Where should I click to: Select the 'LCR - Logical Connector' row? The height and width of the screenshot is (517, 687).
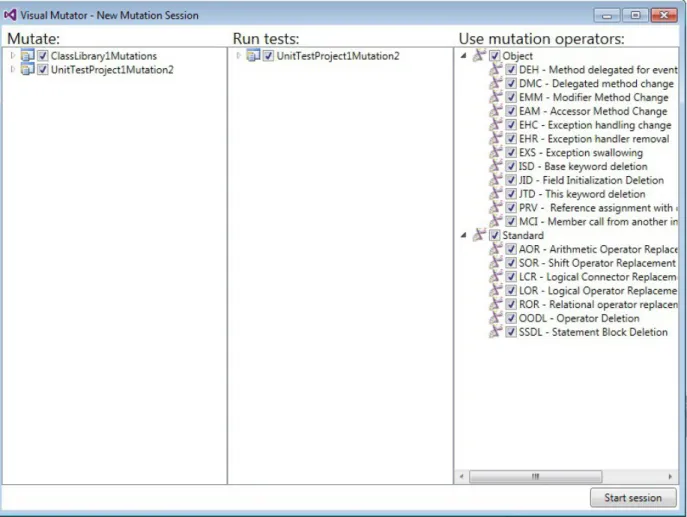tap(598, 276)
